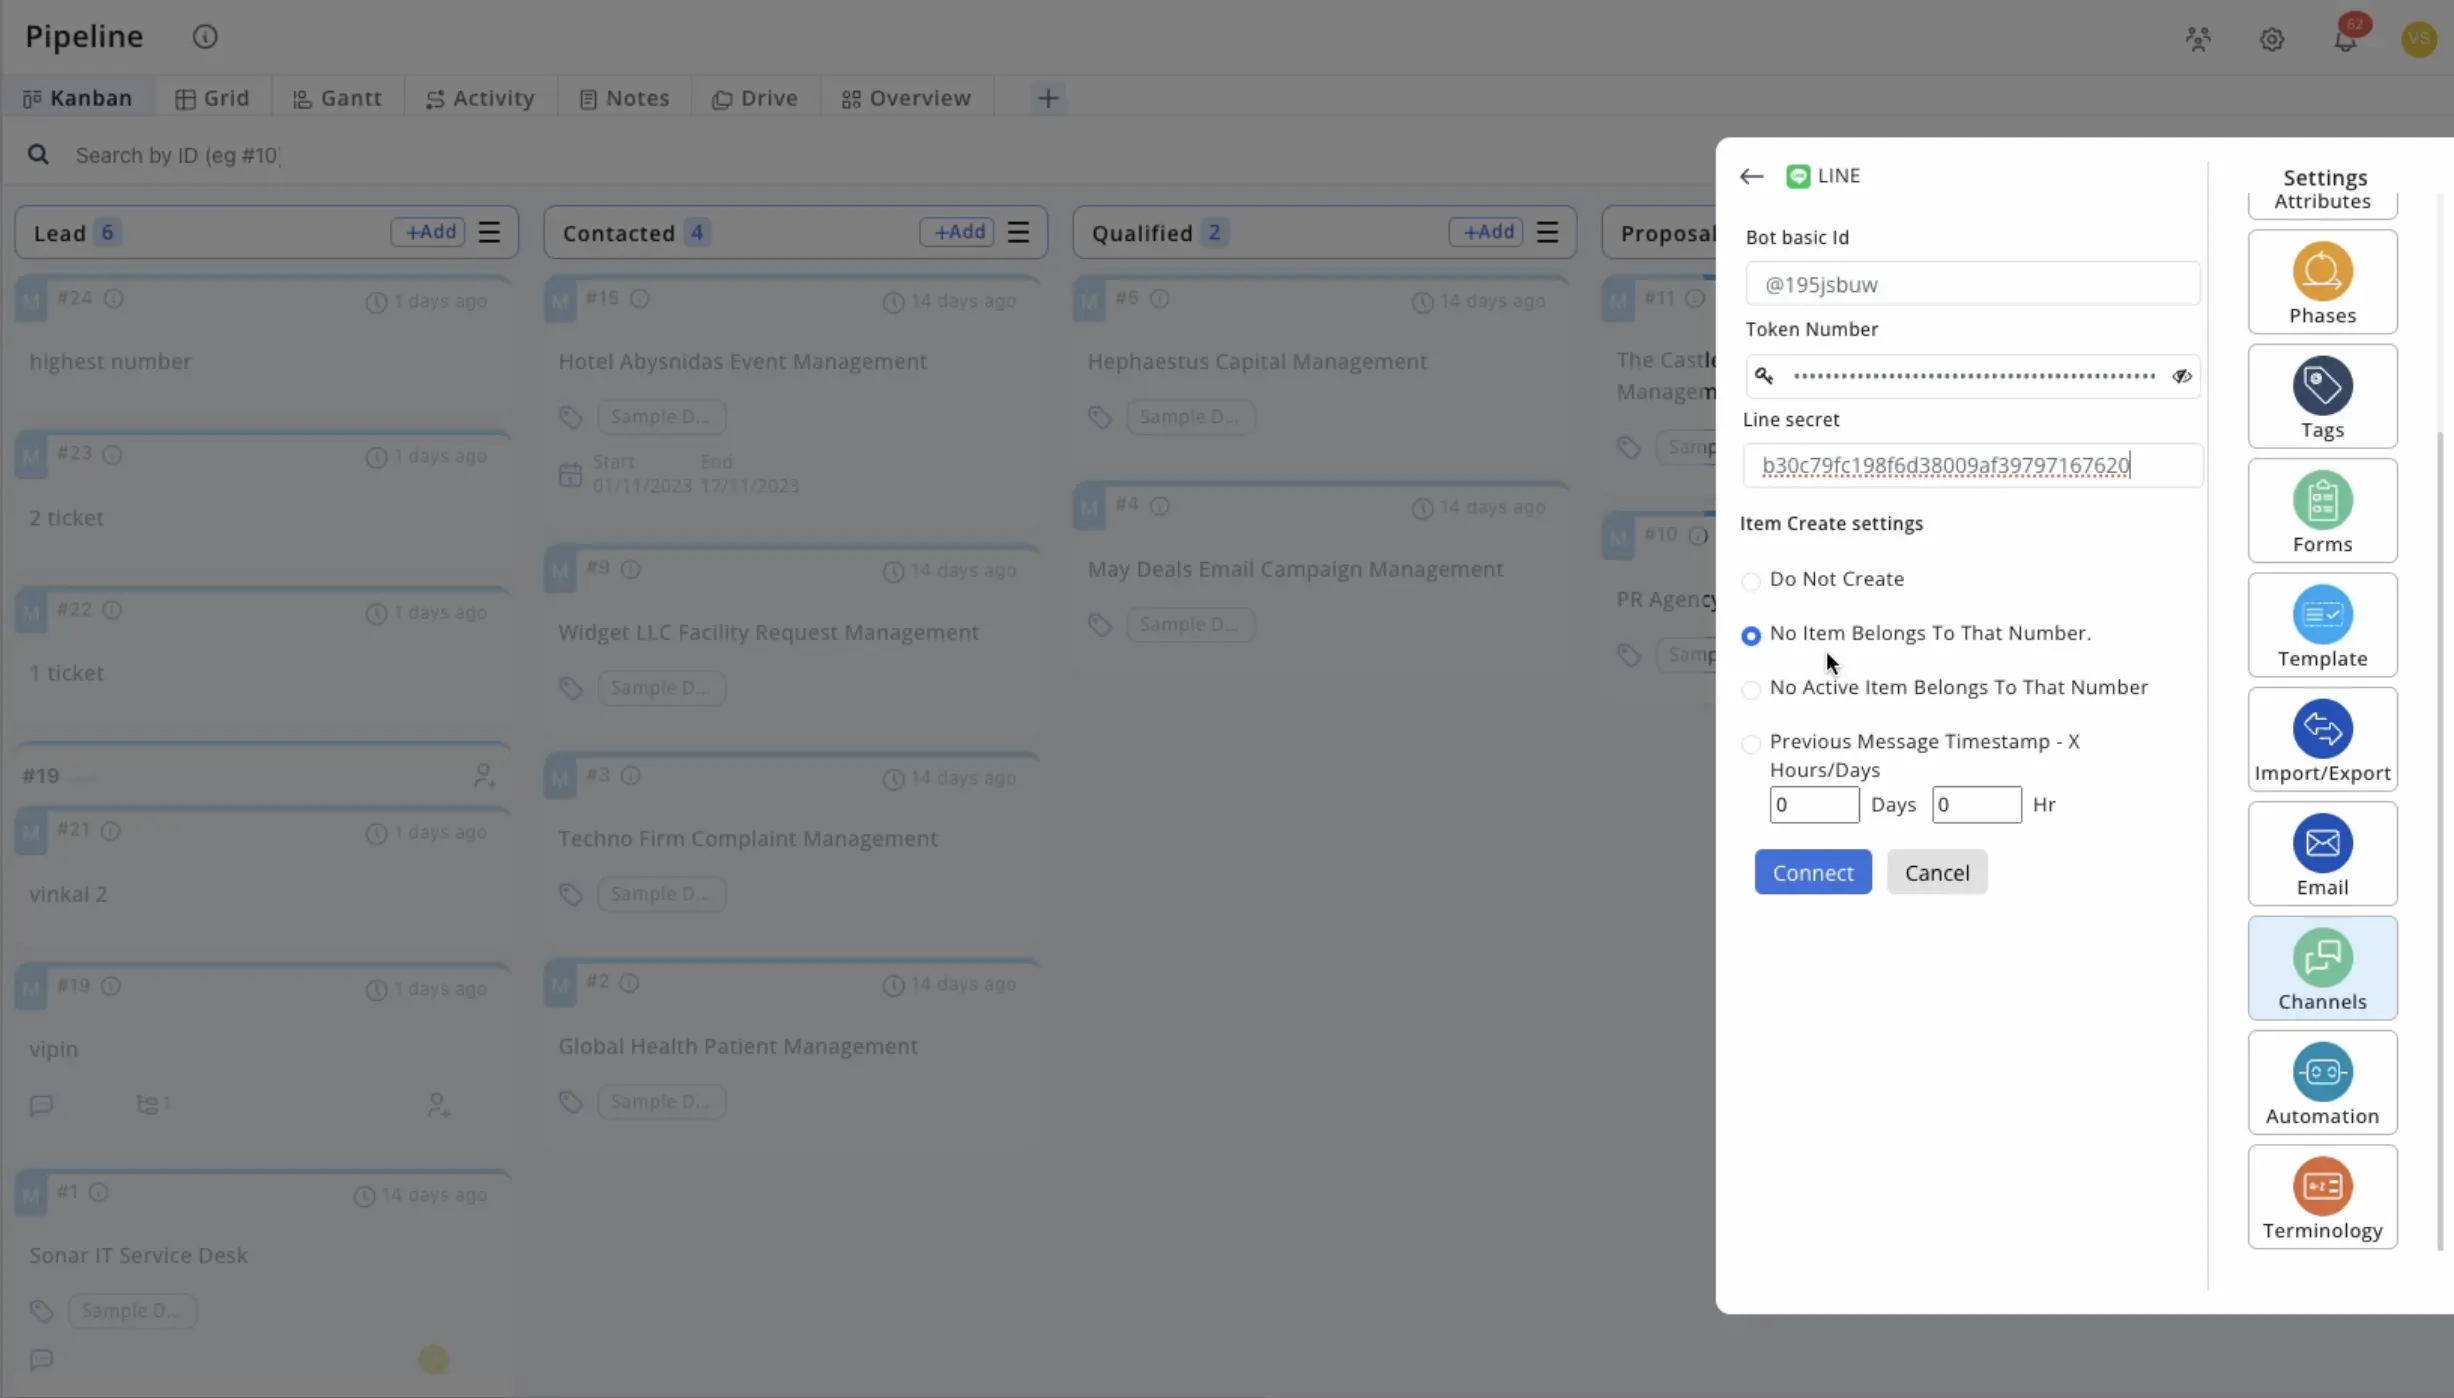Open Channels settings

point(2322,968)
